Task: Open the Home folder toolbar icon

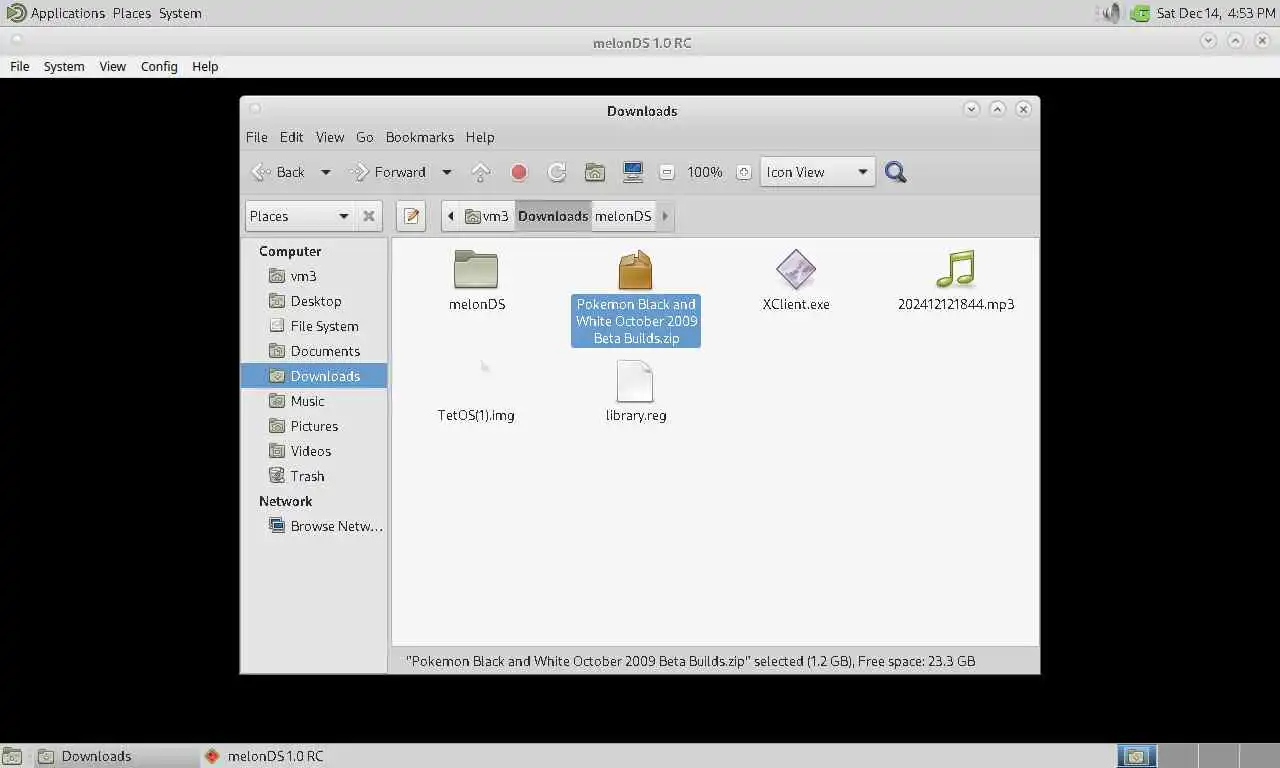Action: (x=595, y=172)
